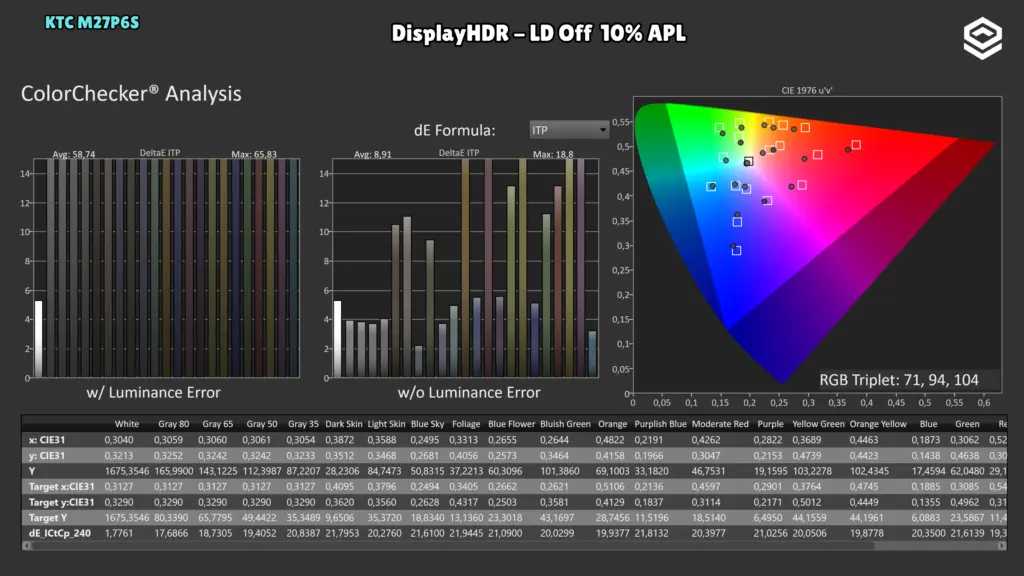Image resolution: width=1024 pixels, height=576 pixels.
Task: Select the Blue Sky column header
Action: coord(427,424)
